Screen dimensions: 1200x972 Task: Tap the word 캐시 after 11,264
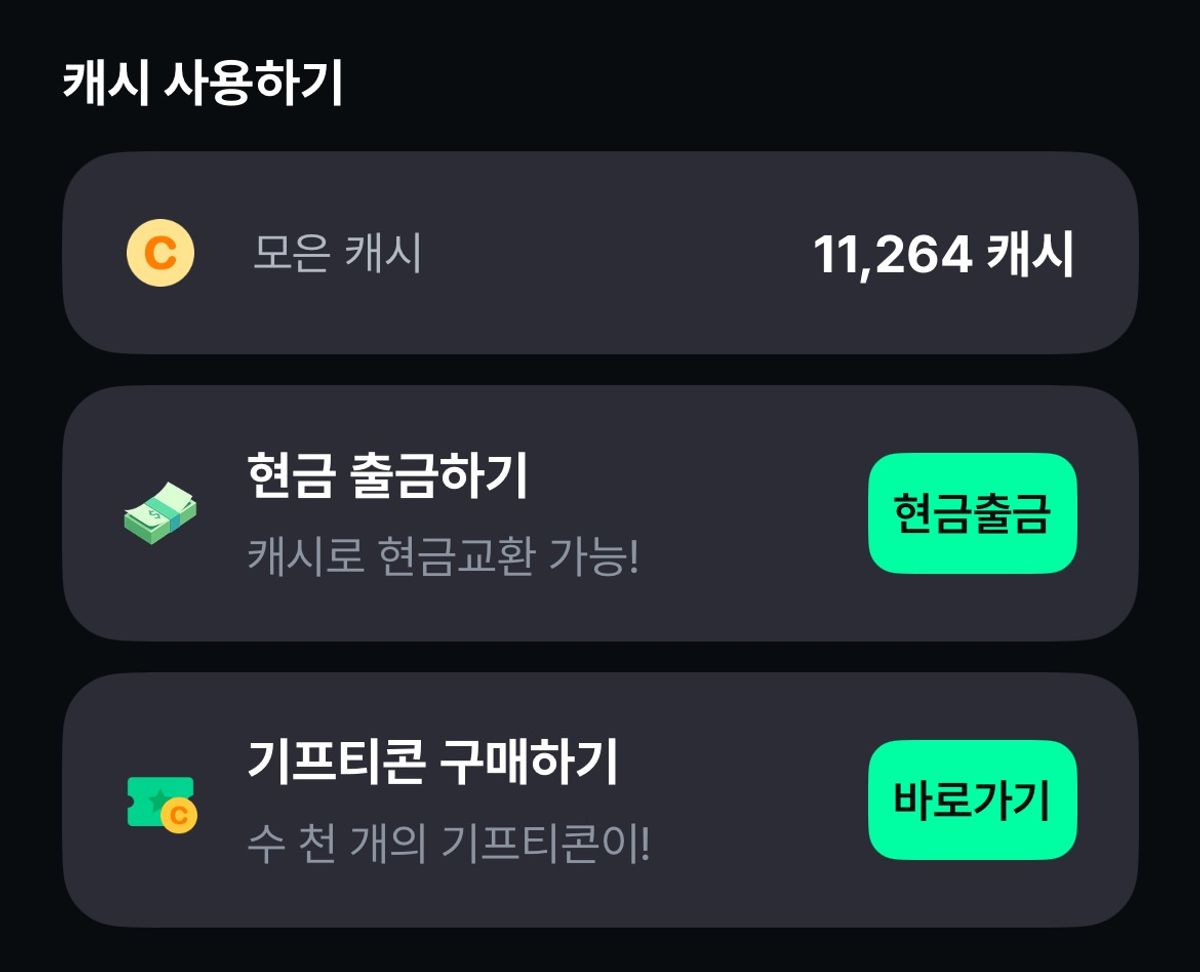1030,254
